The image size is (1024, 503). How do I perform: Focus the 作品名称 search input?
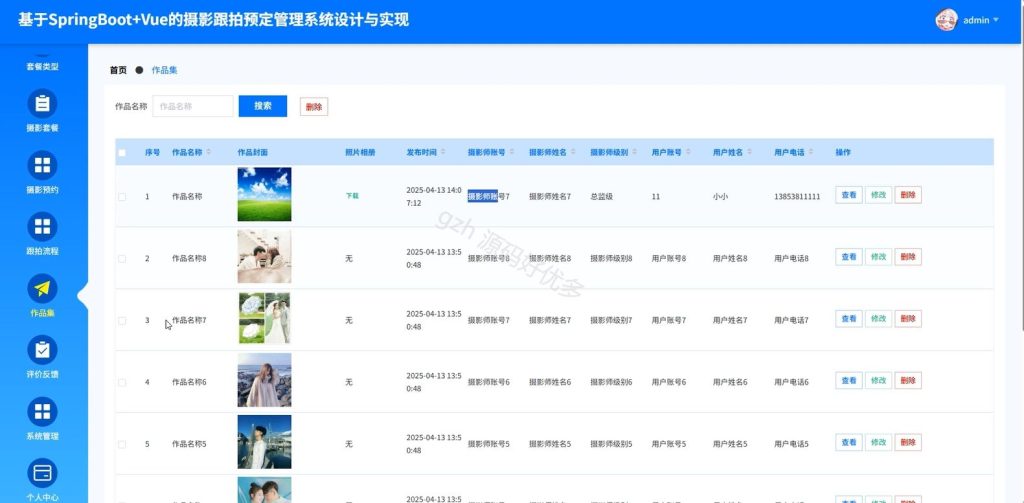click(193, 106)
